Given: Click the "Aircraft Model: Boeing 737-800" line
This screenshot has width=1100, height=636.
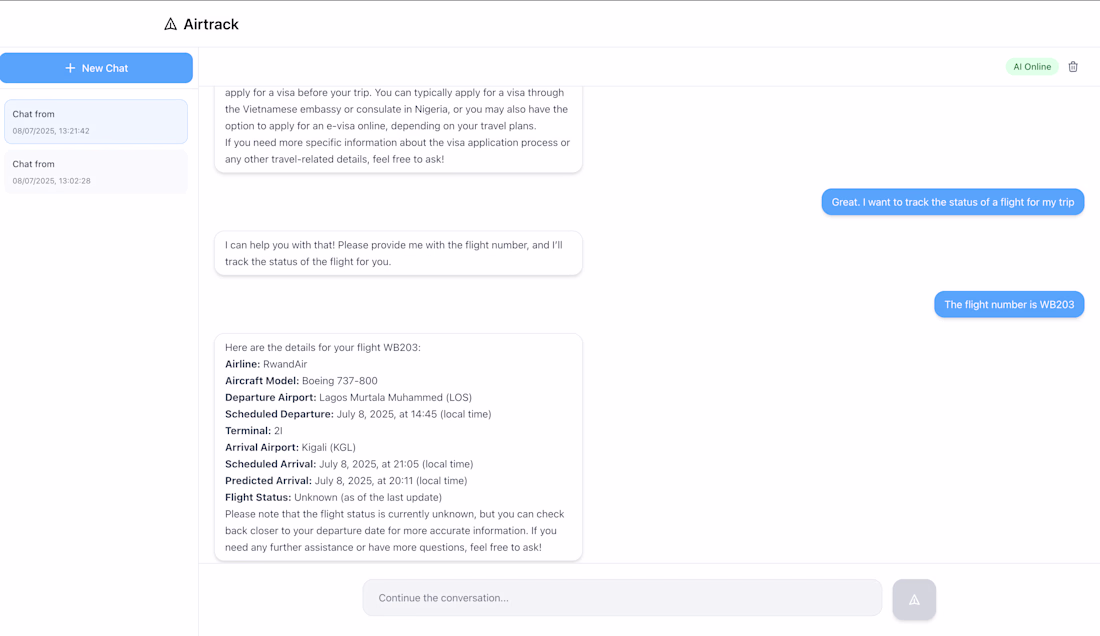Looking at the screenshot, I should point(301,381).
